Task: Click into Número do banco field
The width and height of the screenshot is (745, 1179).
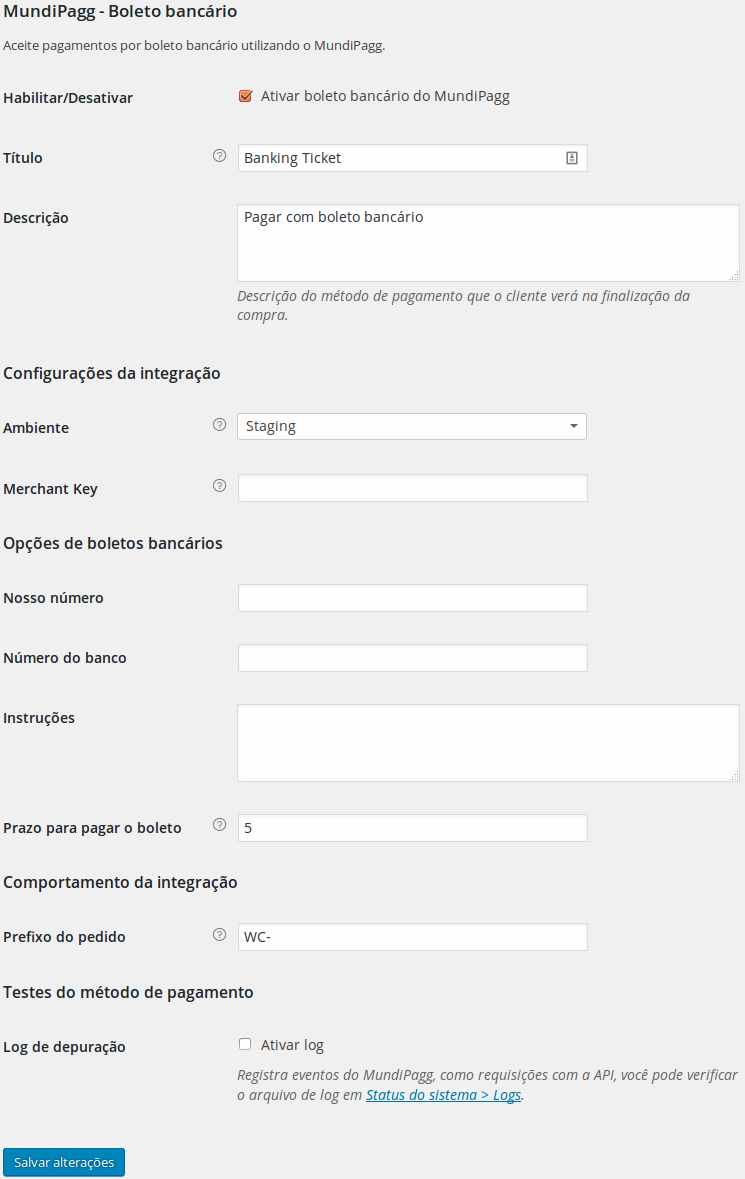Action: [x=412, y=658]
